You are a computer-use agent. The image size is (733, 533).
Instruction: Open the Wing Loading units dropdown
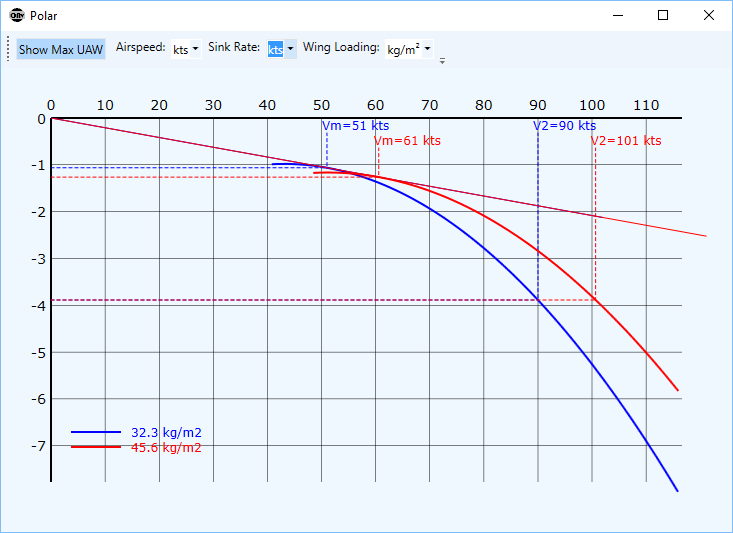coord(409,49)
